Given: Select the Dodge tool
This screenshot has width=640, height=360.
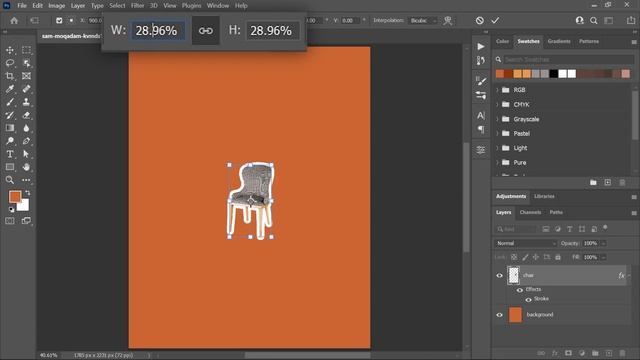Looking at the screenshot, I should click(10, 141).
